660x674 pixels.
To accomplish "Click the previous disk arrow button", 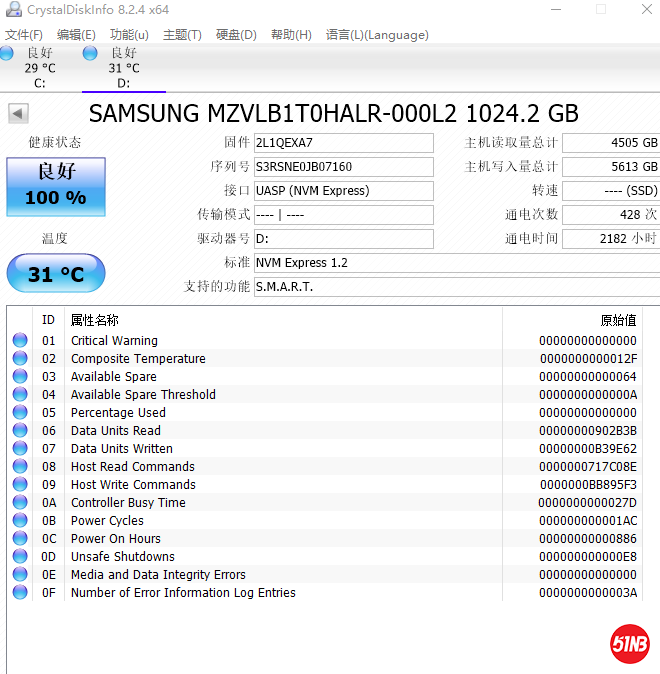I will pos(18,114).
